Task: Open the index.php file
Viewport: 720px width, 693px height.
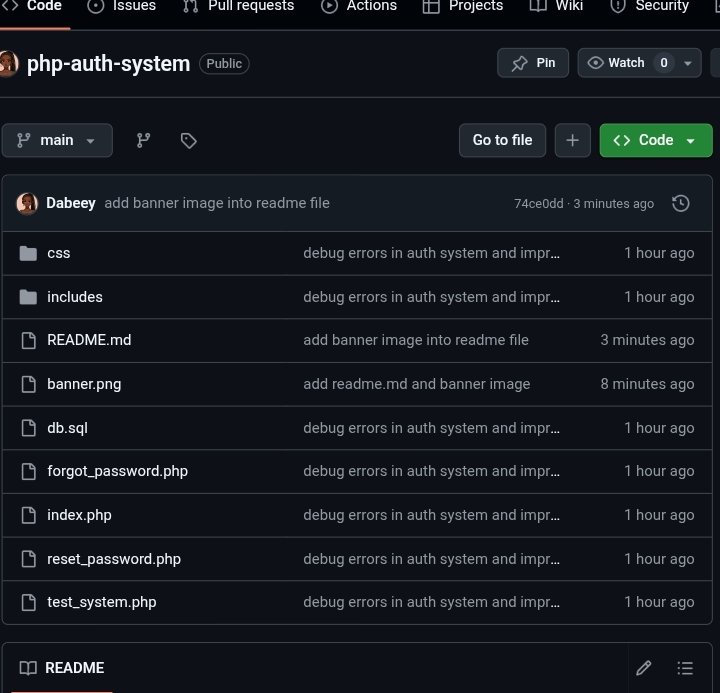Action: pos(79,515)
